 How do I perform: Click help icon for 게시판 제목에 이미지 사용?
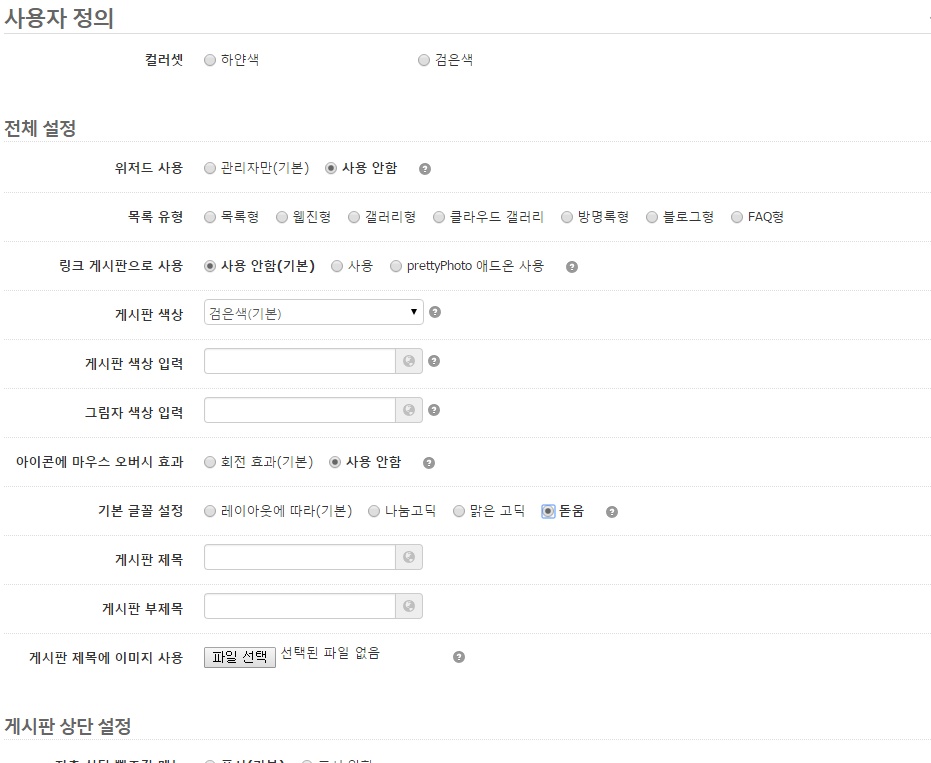[459, 657]
